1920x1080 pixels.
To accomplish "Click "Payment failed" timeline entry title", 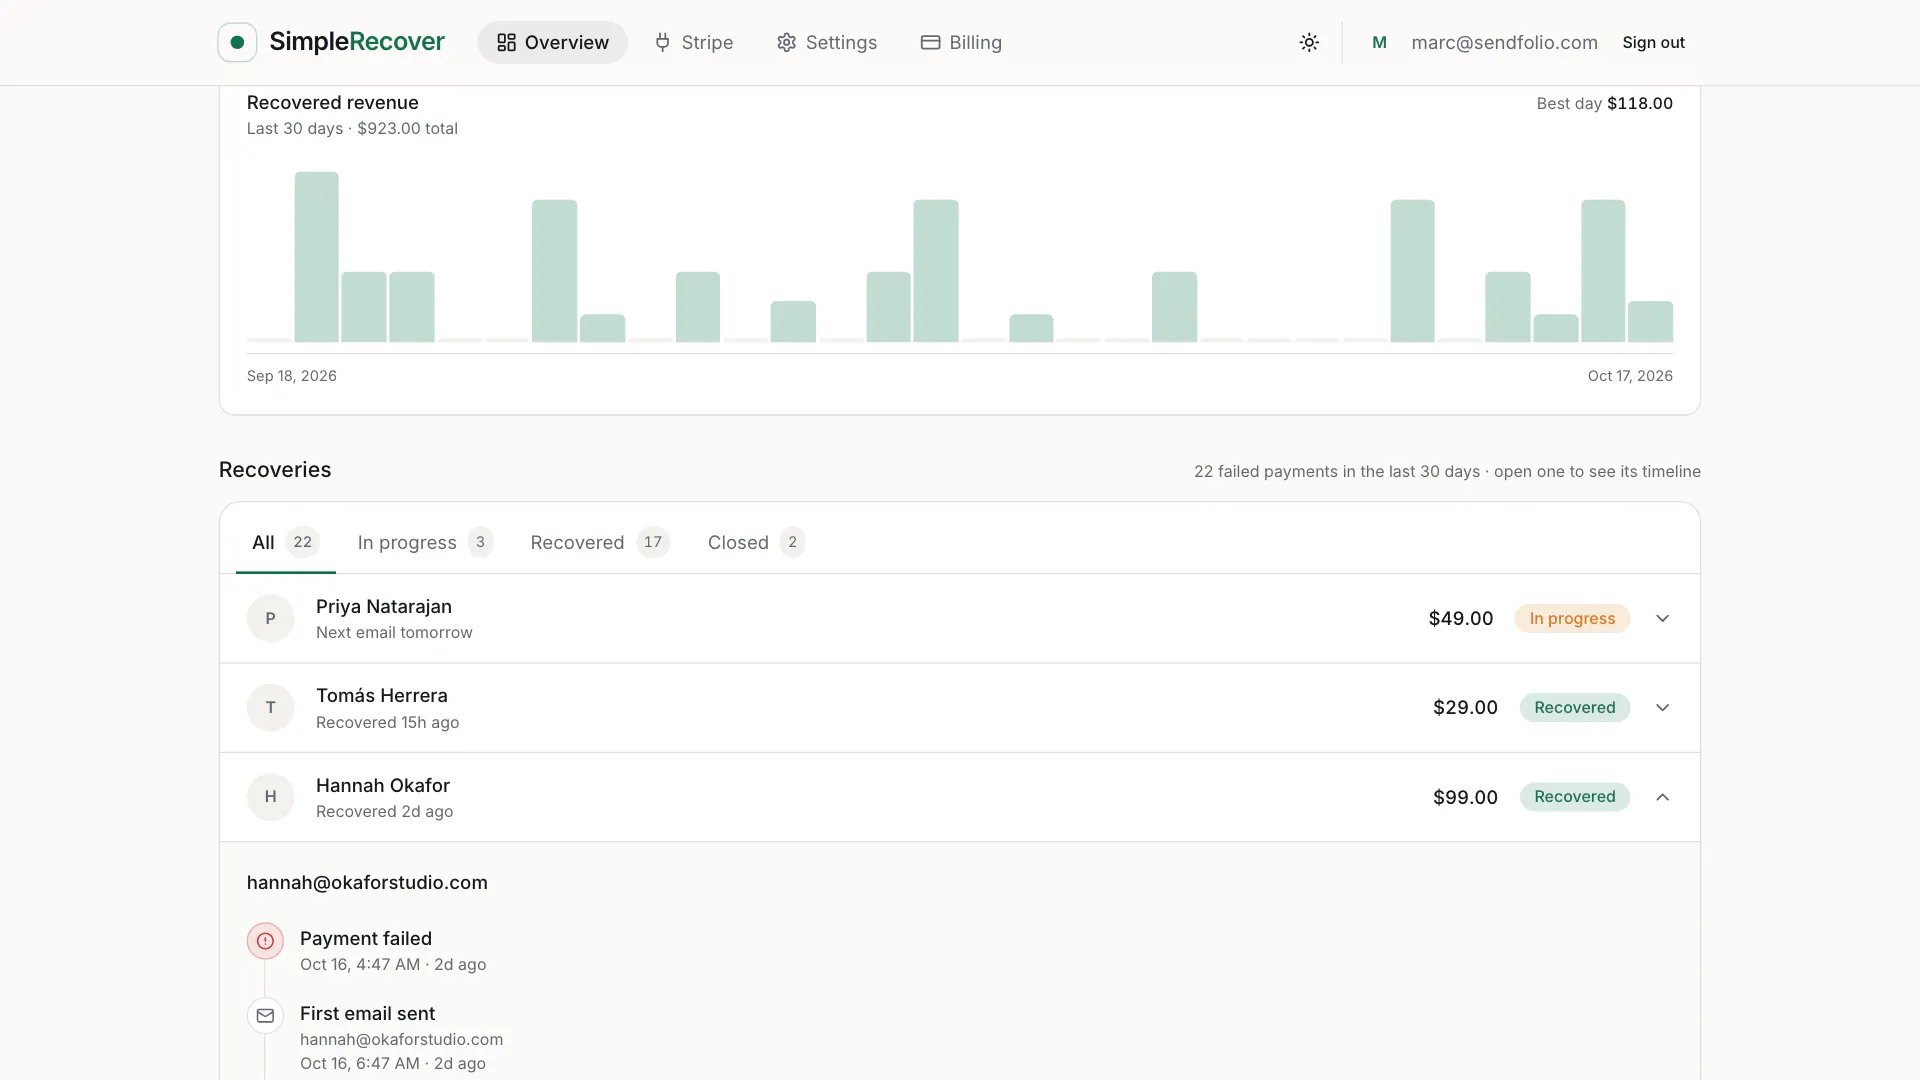I will [x=366, y=938].
